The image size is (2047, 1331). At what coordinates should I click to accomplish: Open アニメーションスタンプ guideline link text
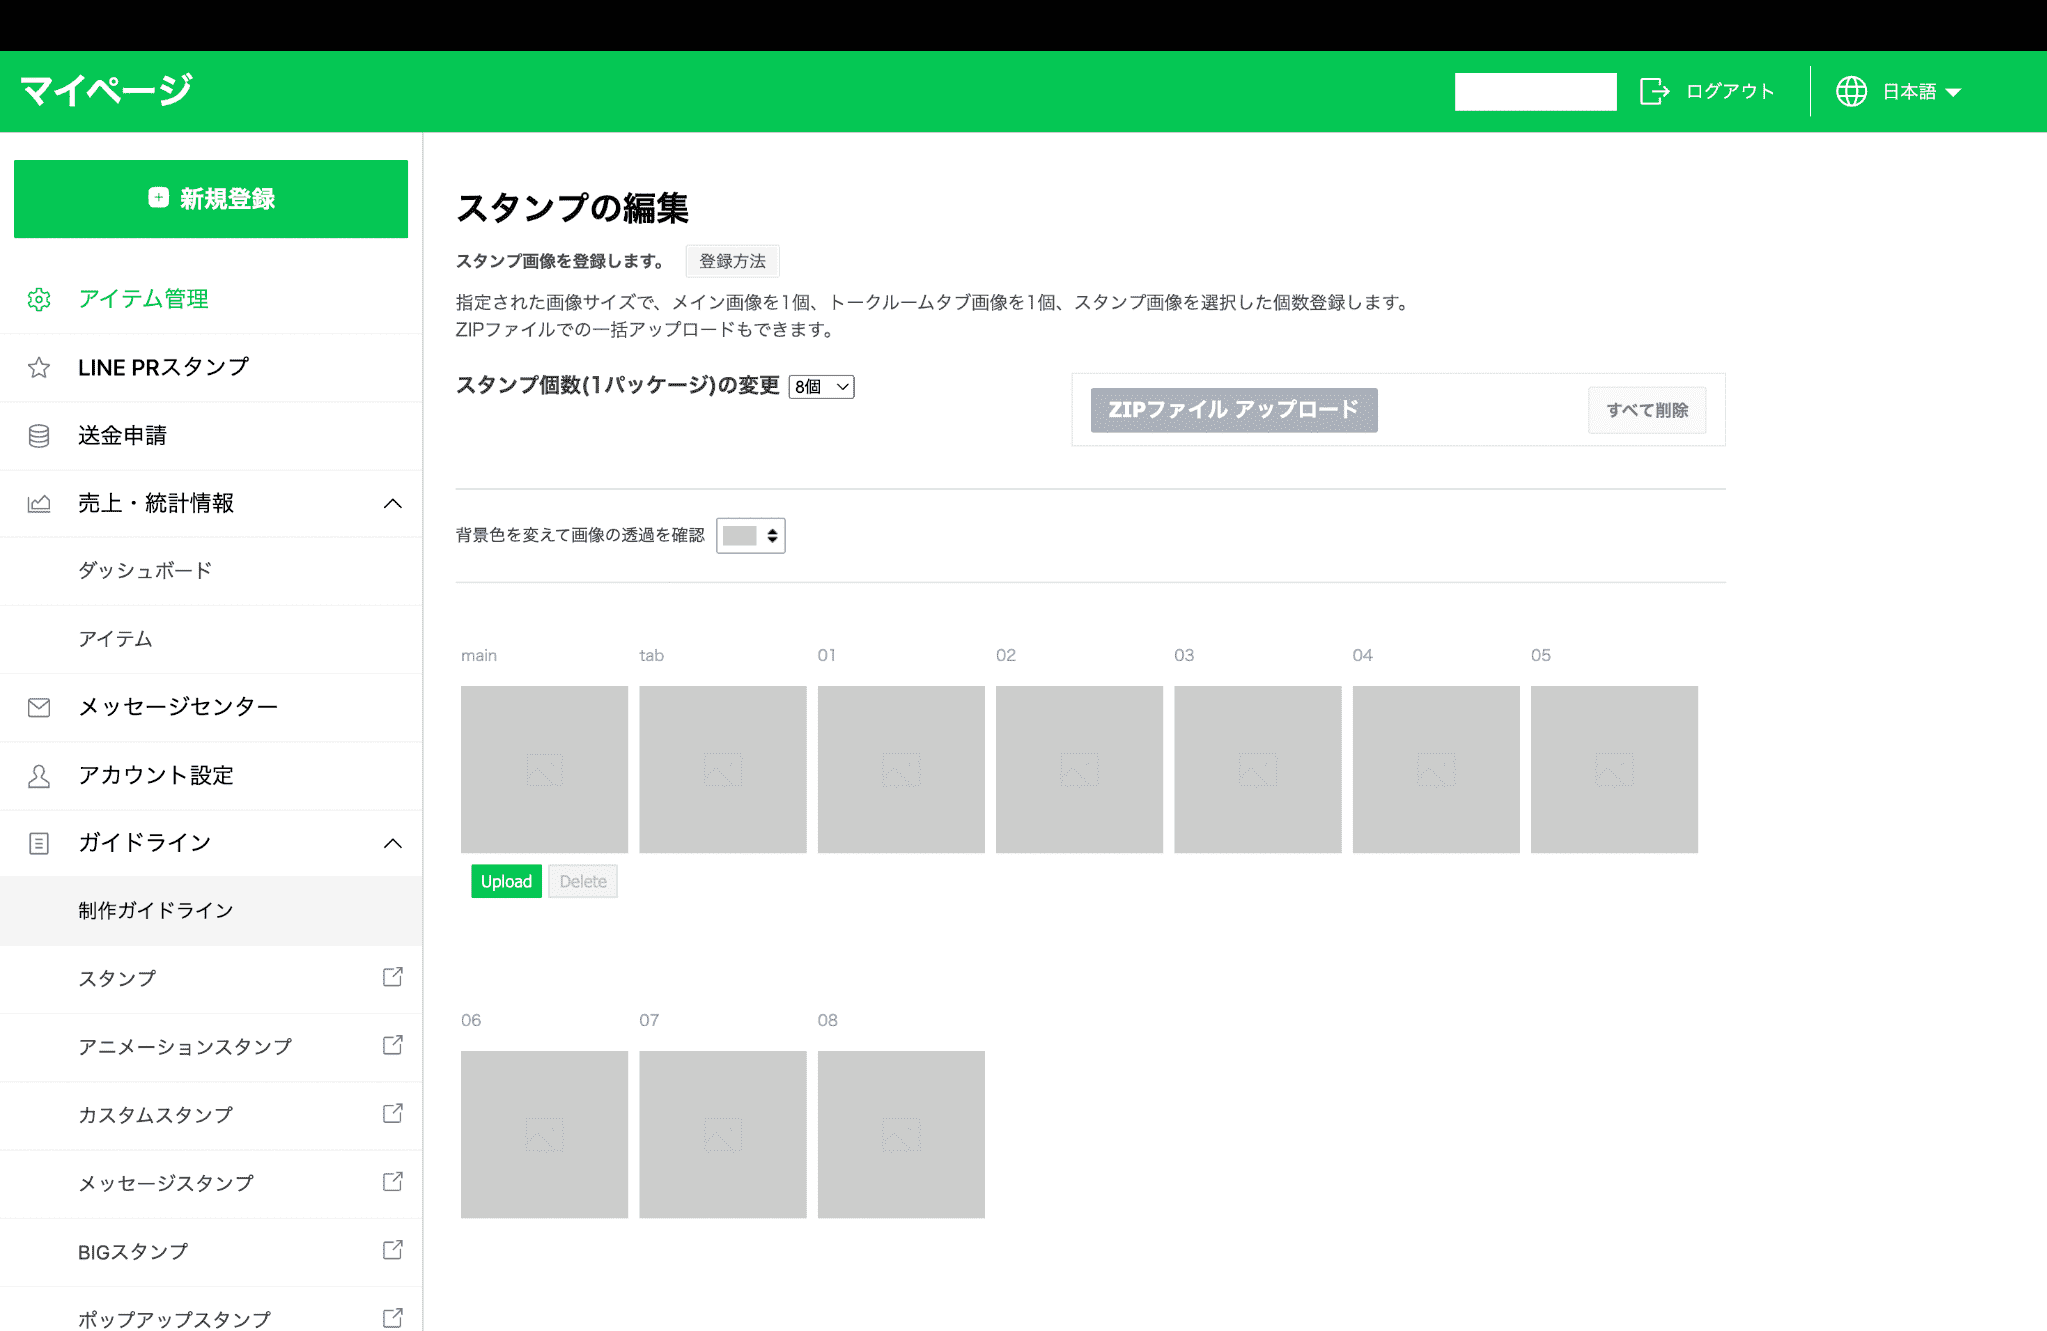tap(185, 1047)
